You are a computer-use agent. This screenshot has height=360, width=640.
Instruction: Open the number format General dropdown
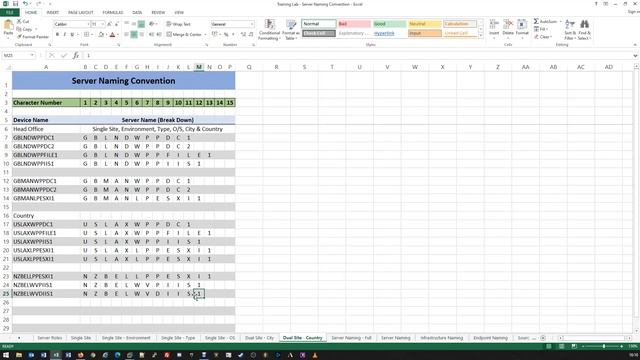point(252,24)
